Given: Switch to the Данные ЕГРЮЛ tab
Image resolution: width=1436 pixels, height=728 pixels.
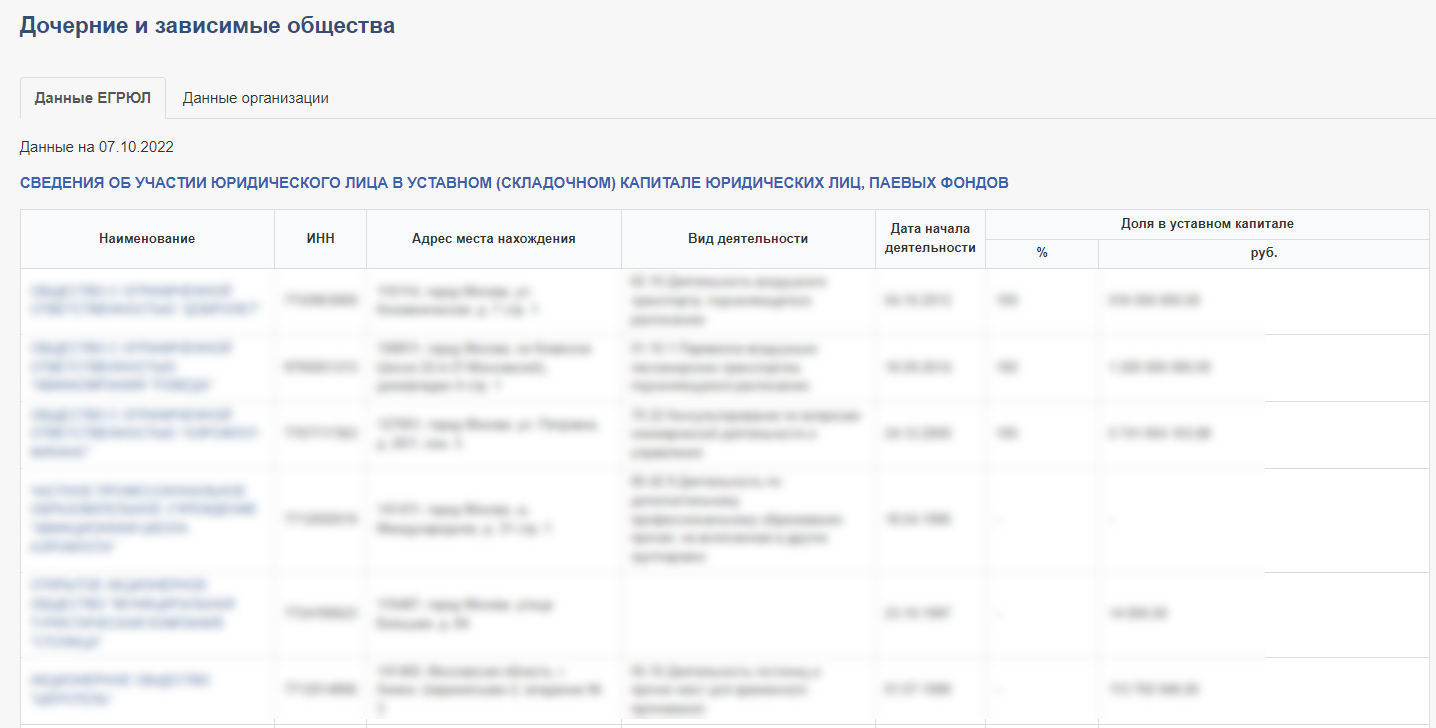Looking at the screenshot, I should pyautogui.click(x=93, y=98).
